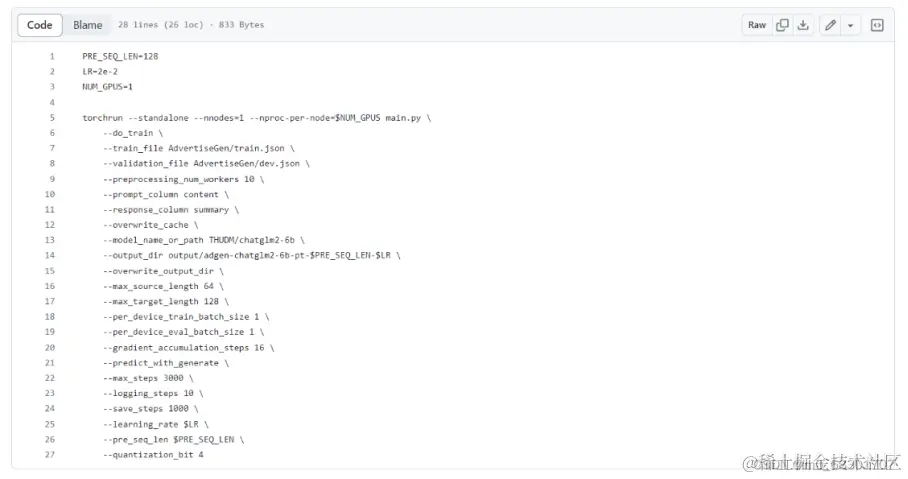Download the raw file
Image resolution: width=908 pixels, height=479 pixels.
pyautogui.click(x=803, y=25)
